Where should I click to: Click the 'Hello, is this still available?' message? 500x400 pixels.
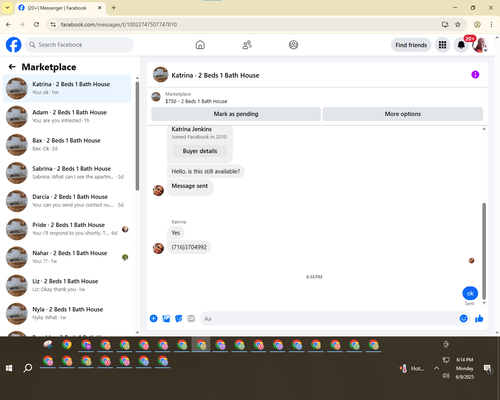206,171
